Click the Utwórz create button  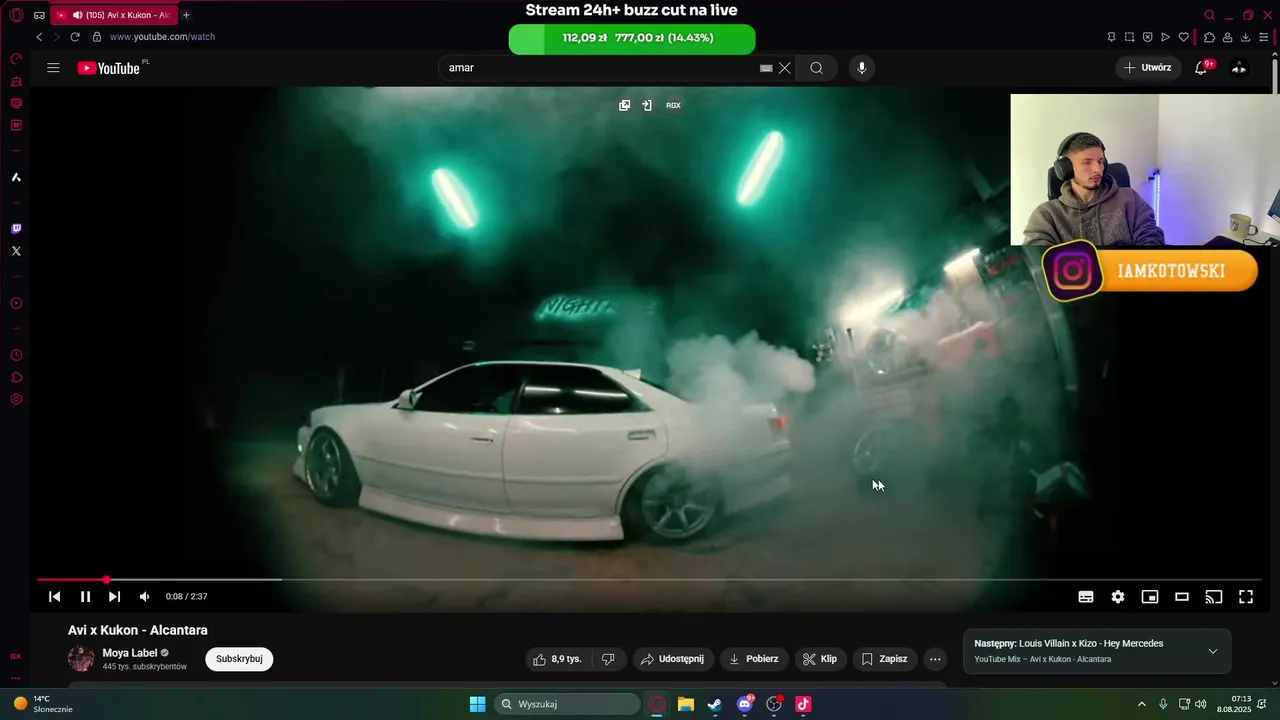[x=1147, y=68]
